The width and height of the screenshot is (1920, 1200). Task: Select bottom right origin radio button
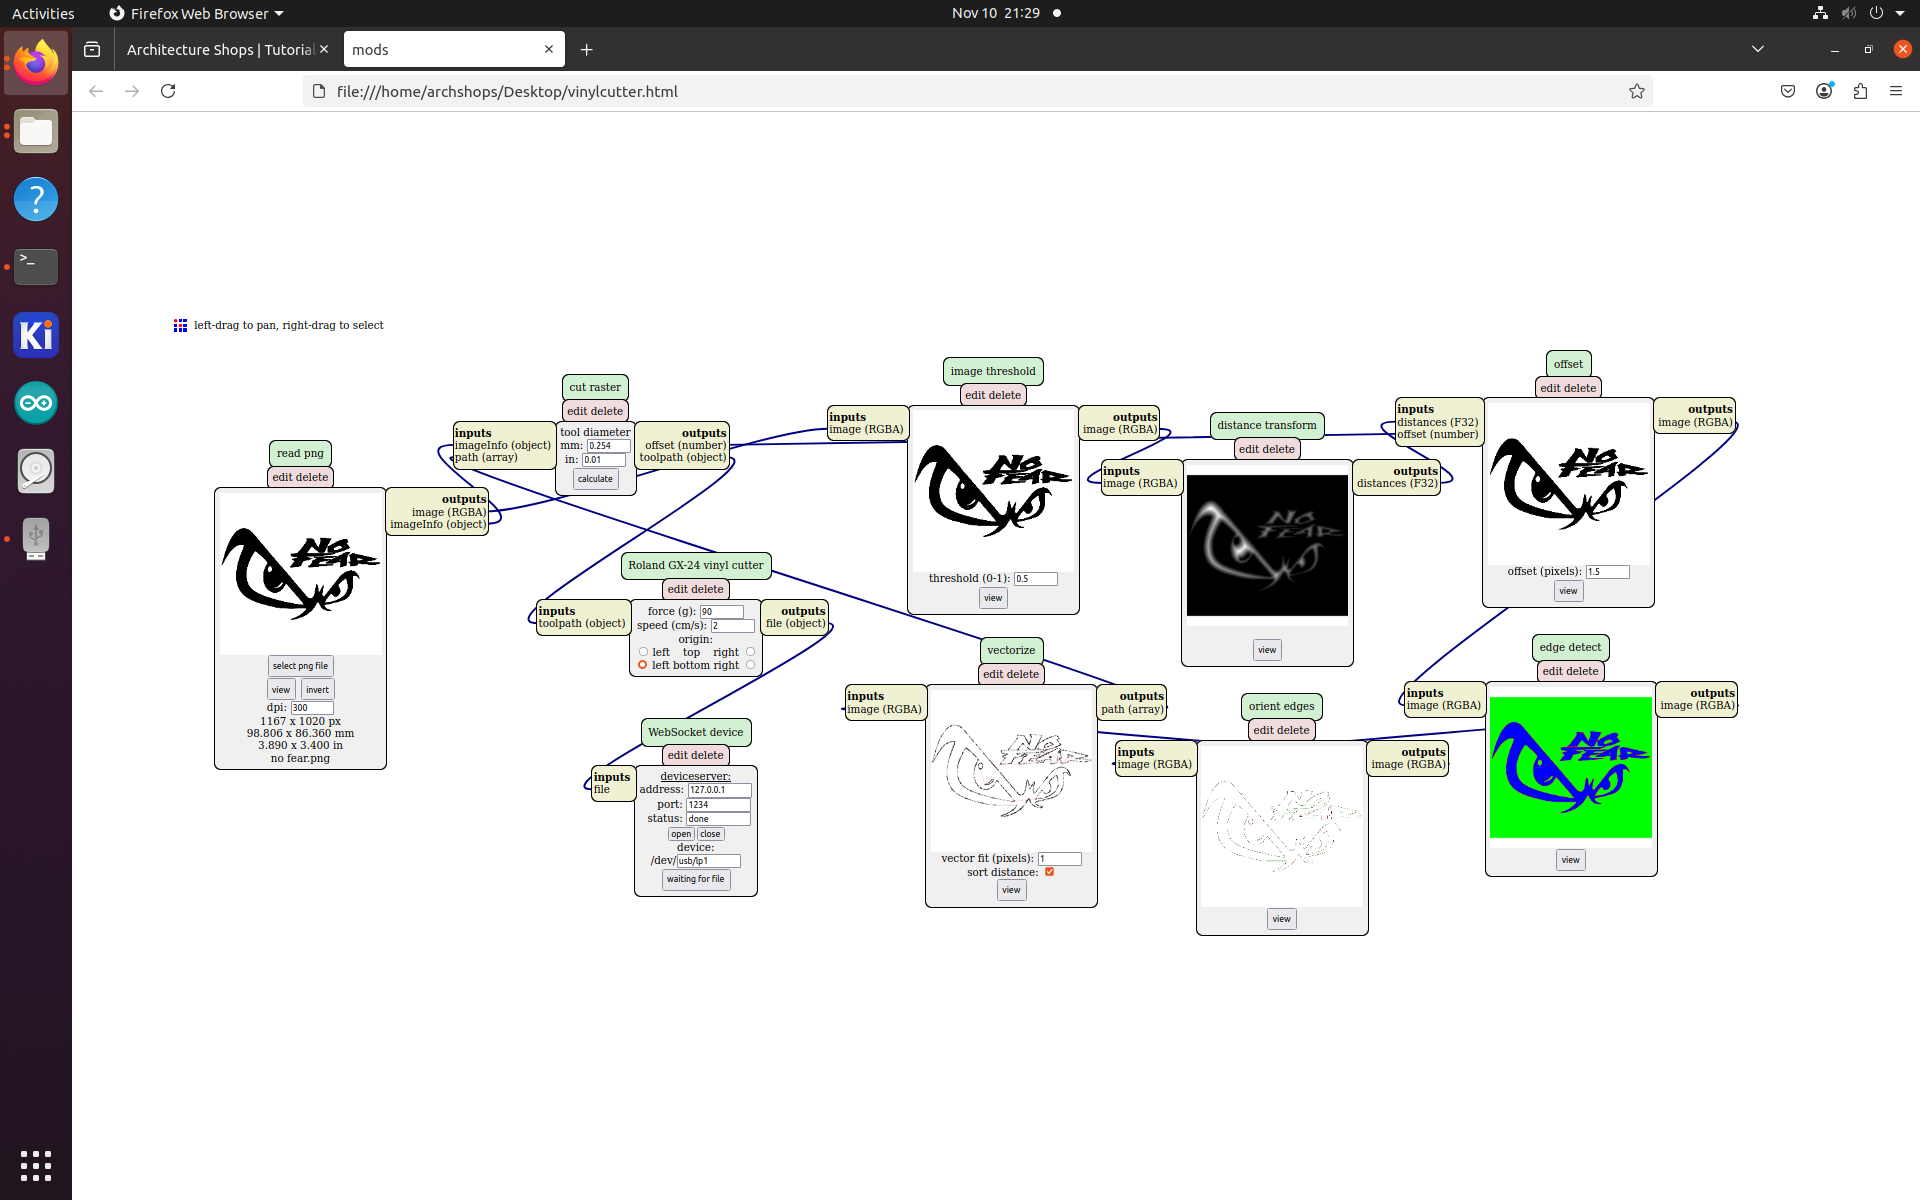[x=750, y=665]
